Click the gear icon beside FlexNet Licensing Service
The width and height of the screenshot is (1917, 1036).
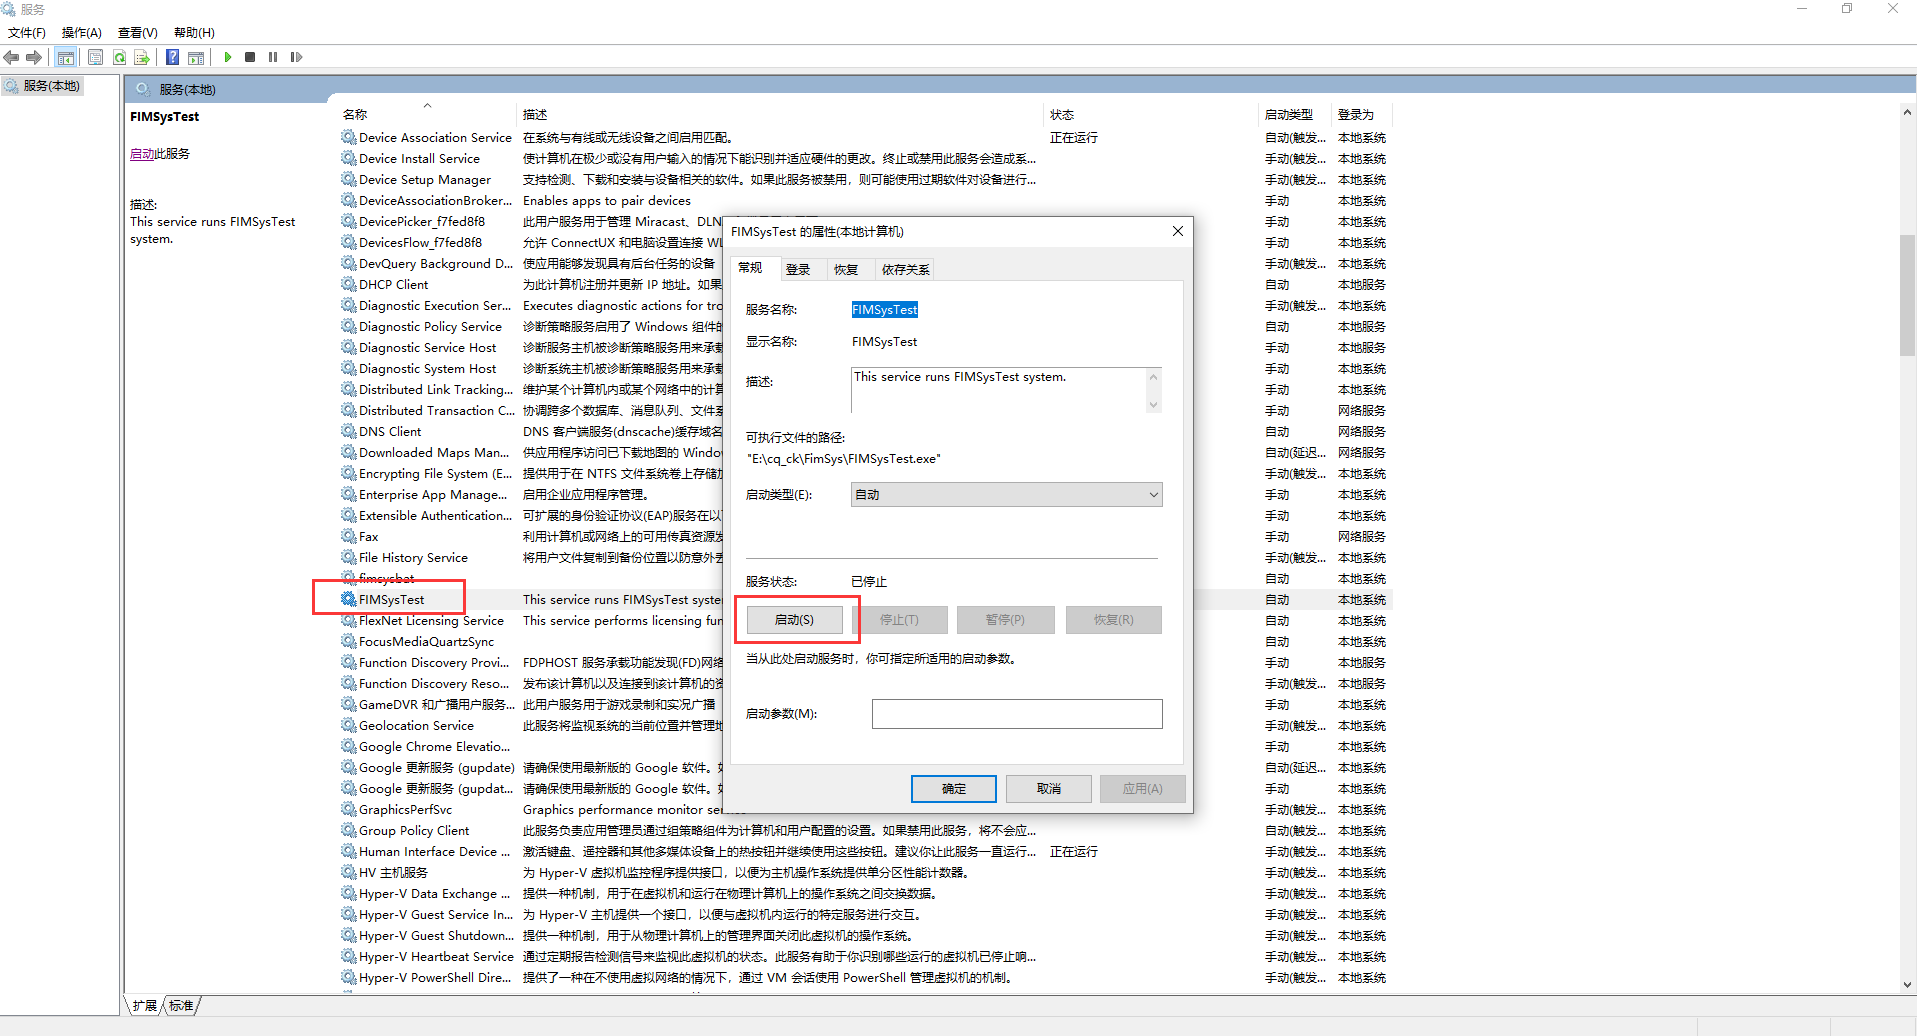(x=348, y=620)
